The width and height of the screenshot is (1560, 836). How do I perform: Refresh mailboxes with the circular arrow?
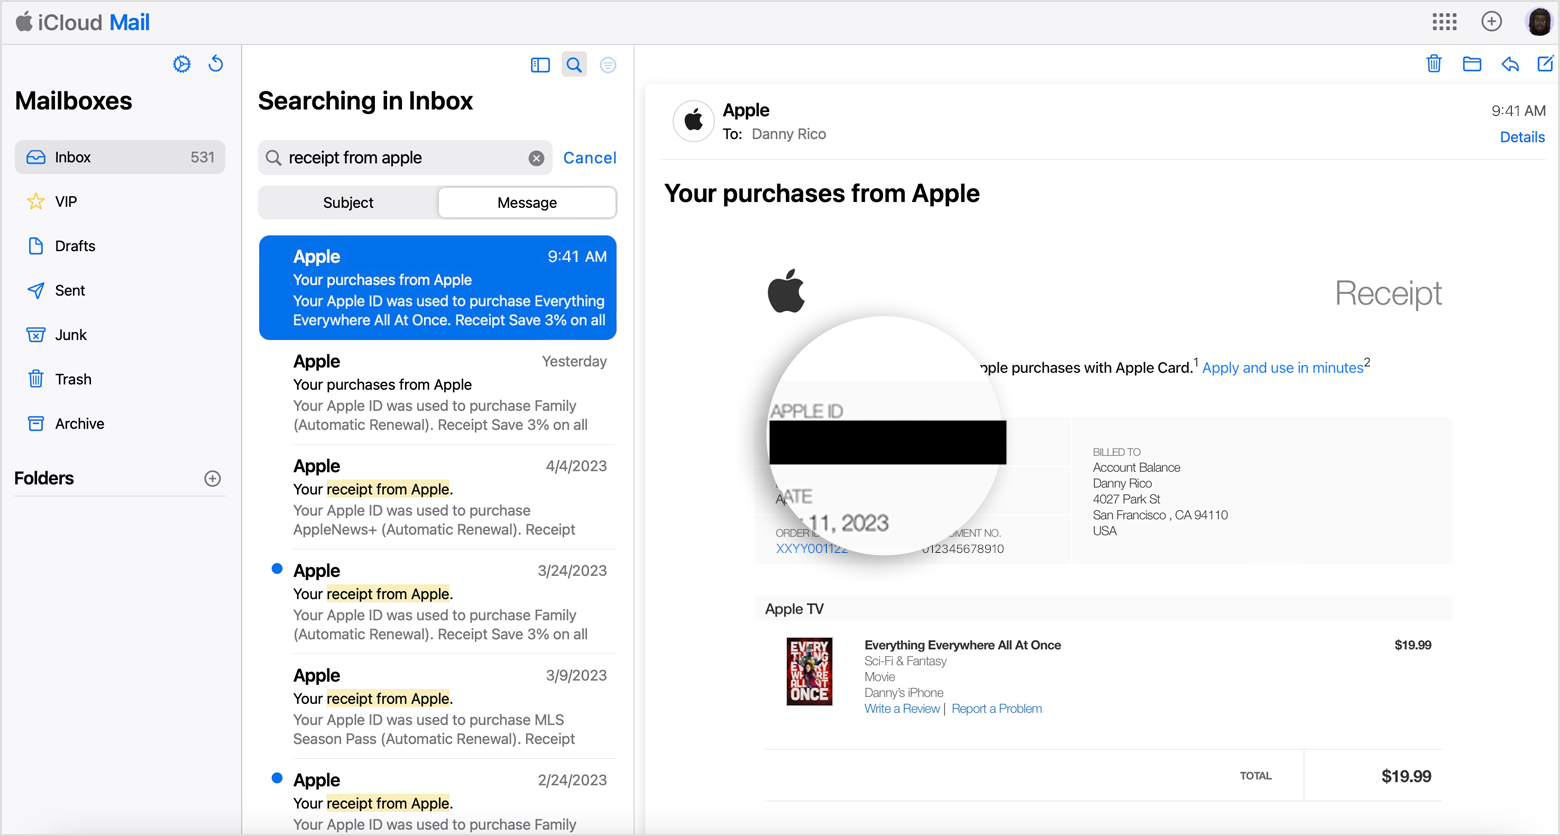coord(216,64)
